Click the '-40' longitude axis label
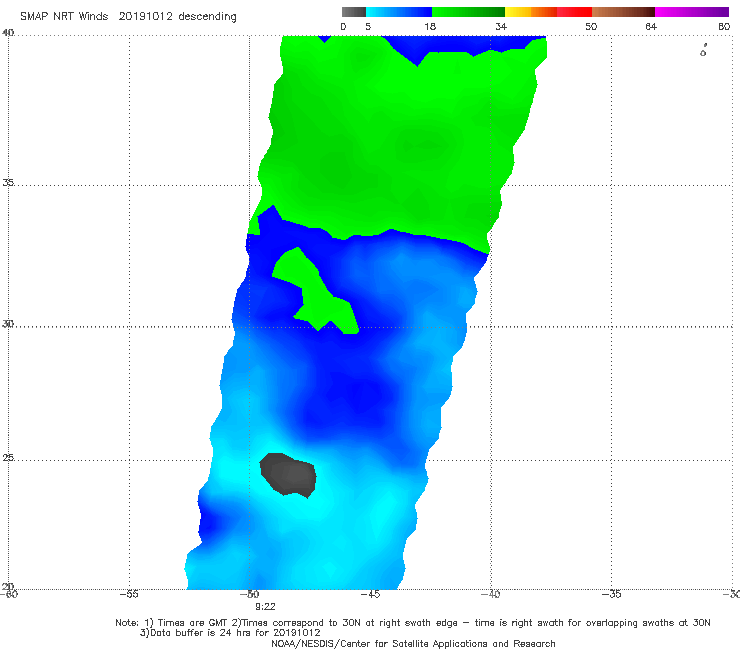Image resolution: width=740 pixels, height=650 pixels. click(490, 594)
